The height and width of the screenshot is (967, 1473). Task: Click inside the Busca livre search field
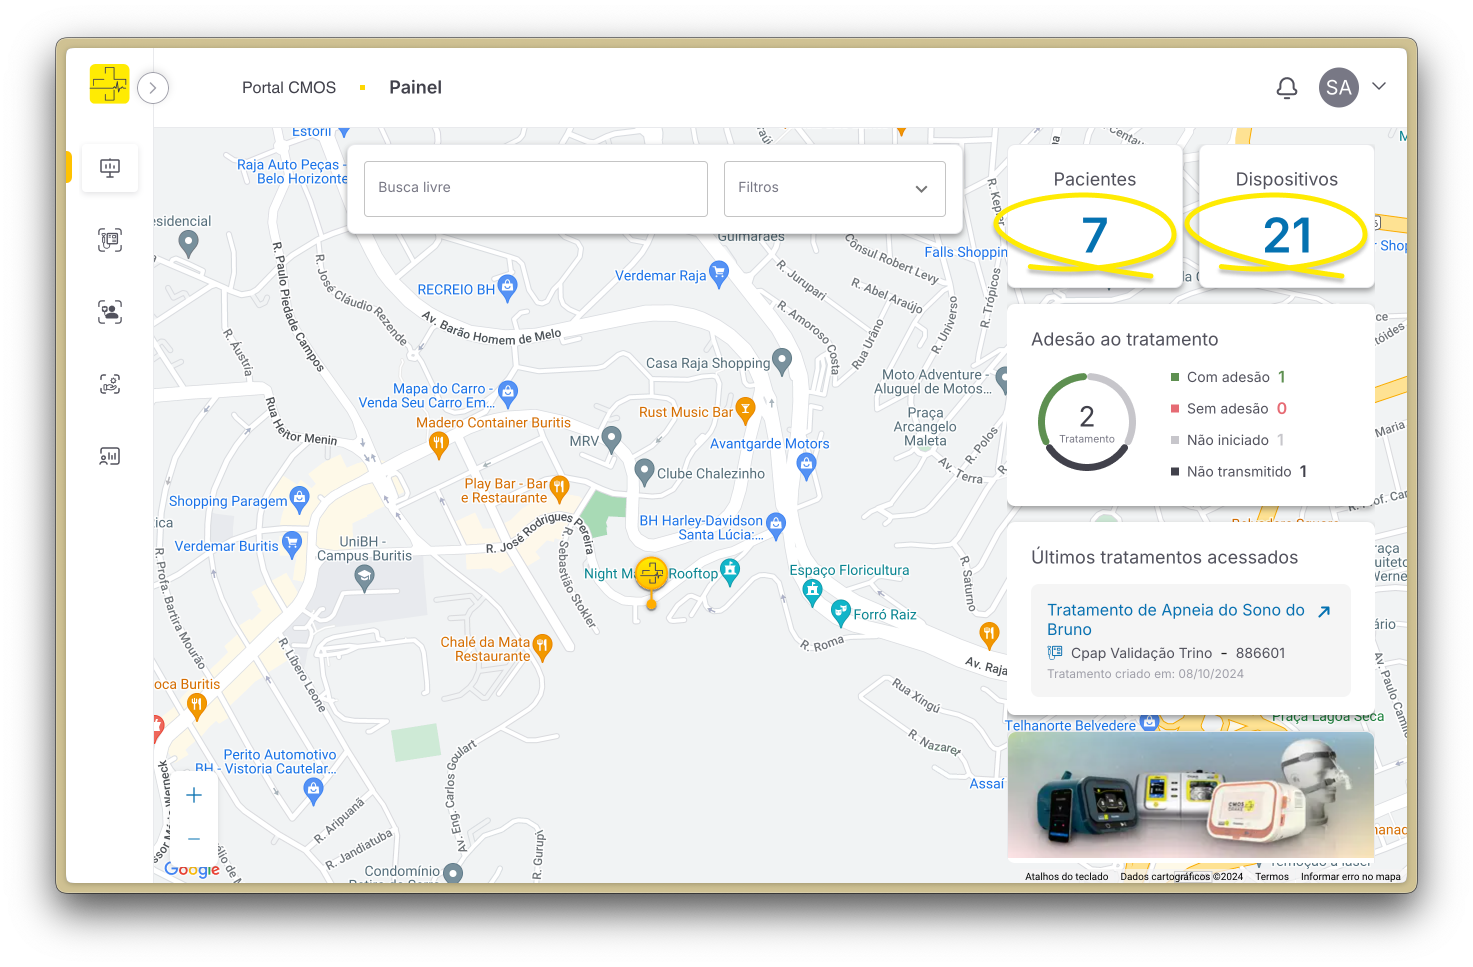point(535,188)
